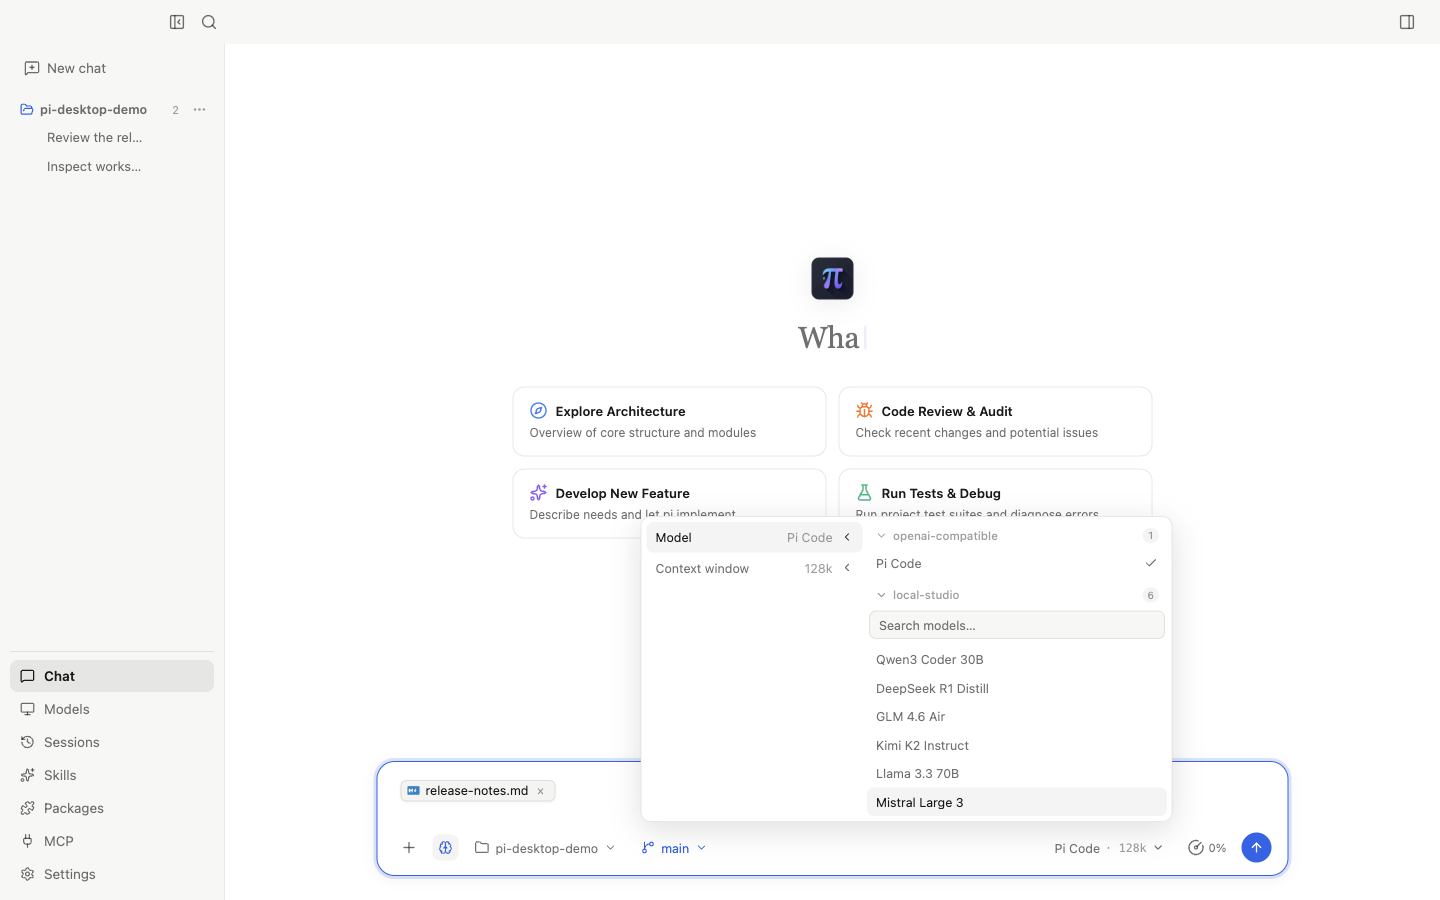The height and width of the screenshot is (900, 1440).
Task: Remove the release-notes.md attachment
Action: (541, 791)
